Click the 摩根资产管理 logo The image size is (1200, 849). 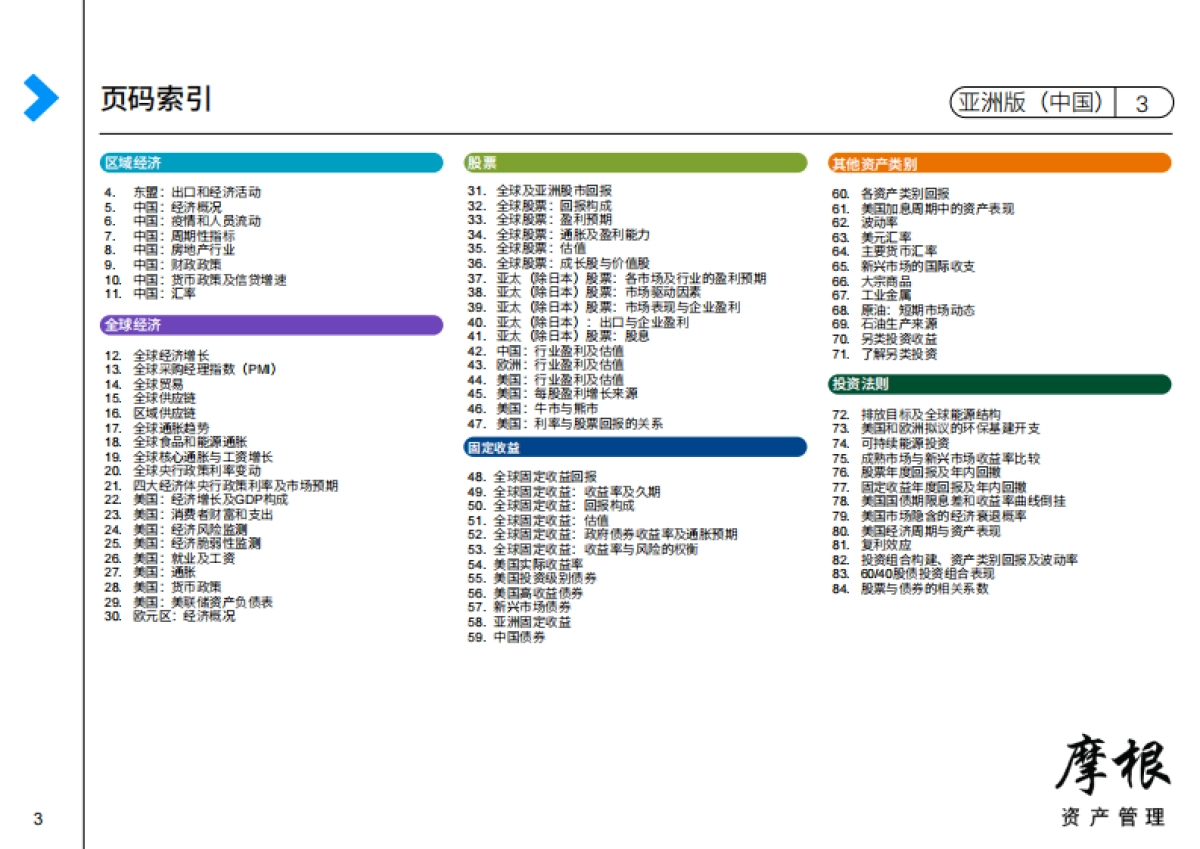point(1113,781)
